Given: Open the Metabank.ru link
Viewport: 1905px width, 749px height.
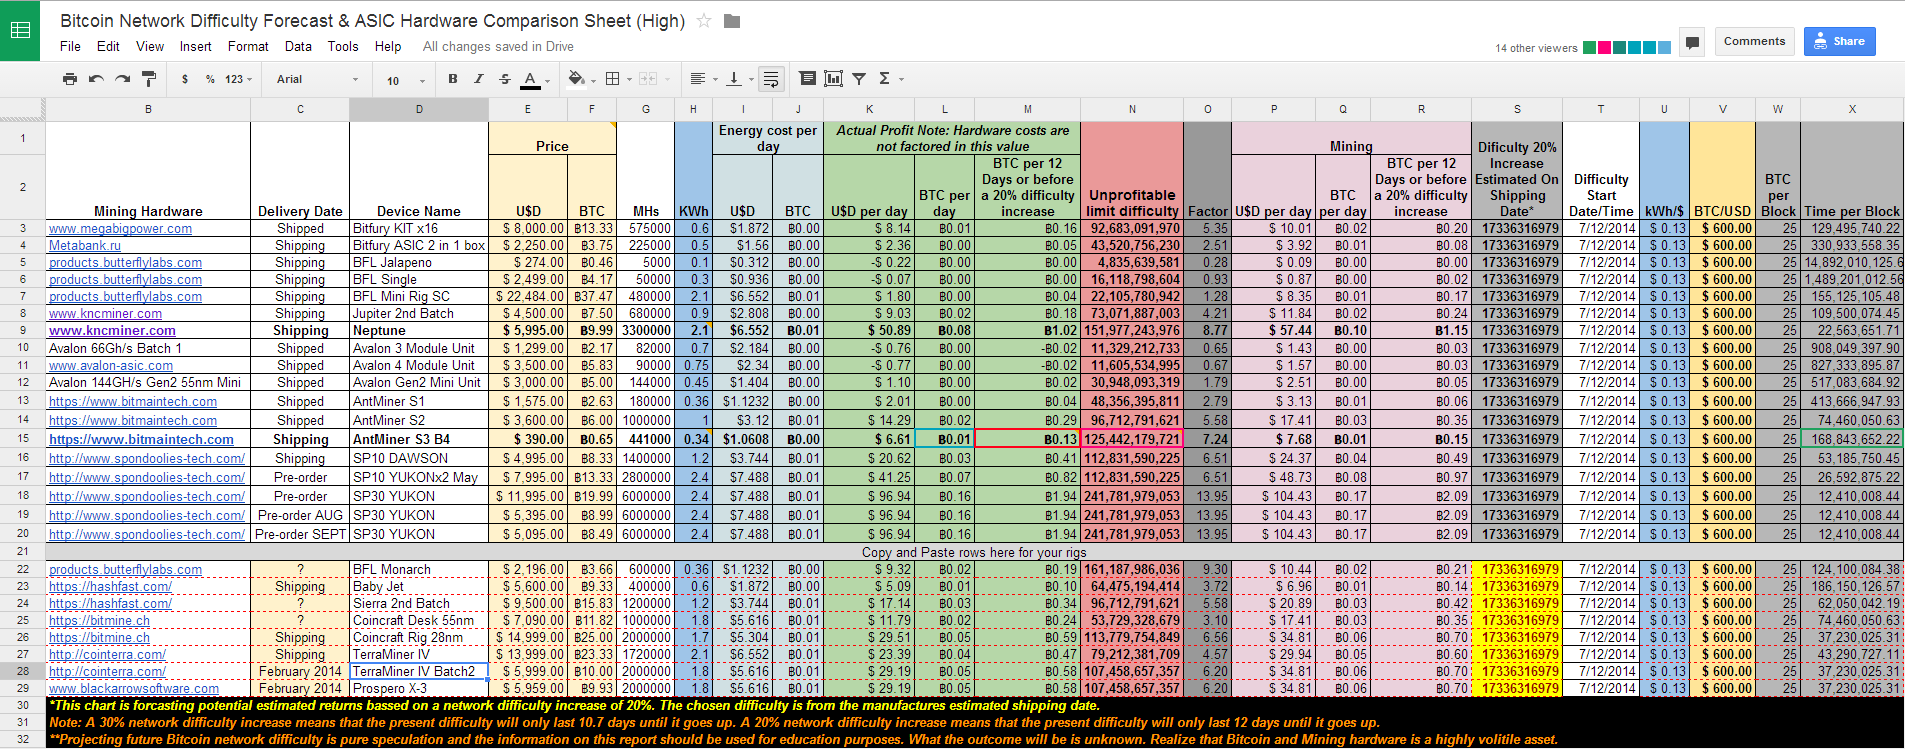Looking at the screenshot, I should (x=85, y=246).
